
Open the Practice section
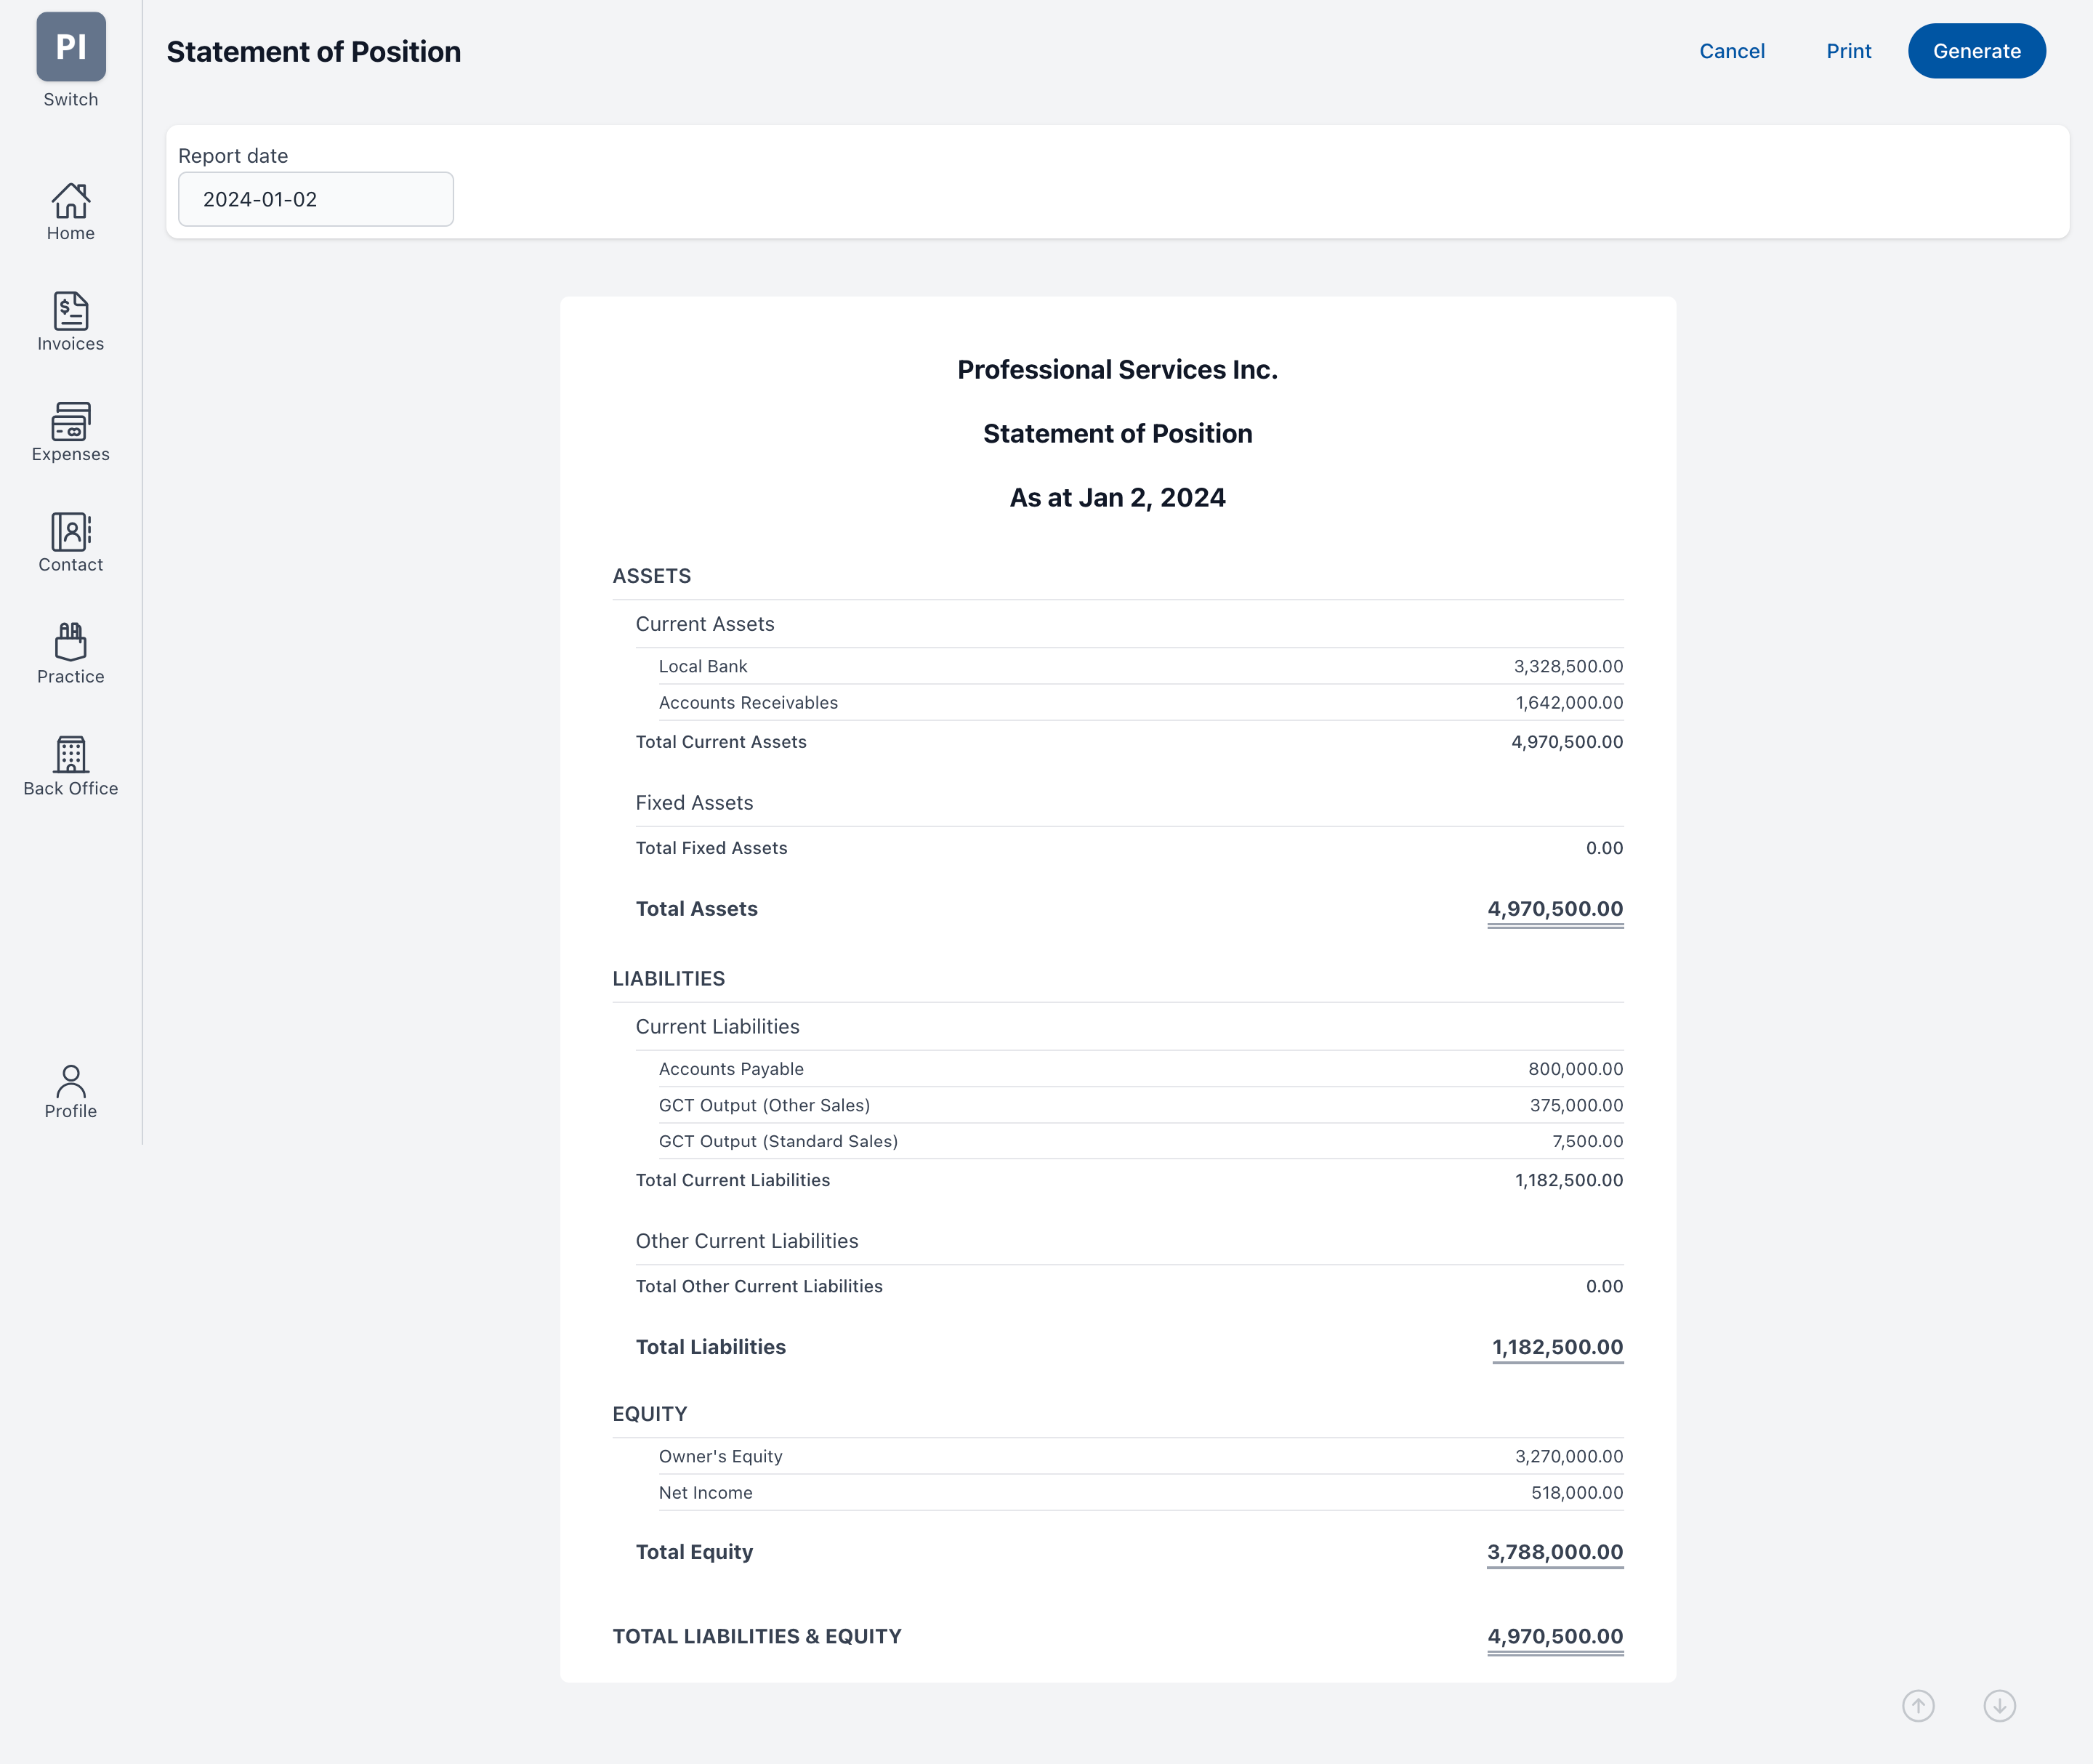pyautogui.click(x=70, y=653)
